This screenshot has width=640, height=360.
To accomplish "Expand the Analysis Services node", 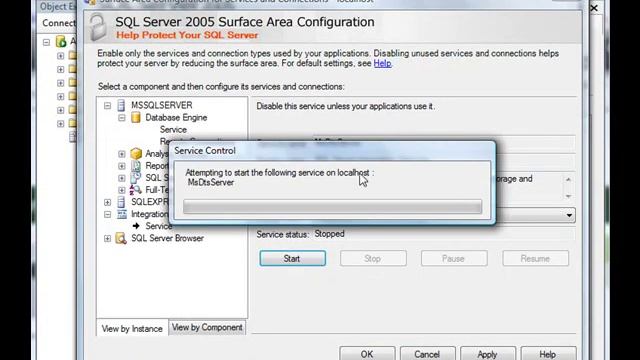I will click(122, 154).
